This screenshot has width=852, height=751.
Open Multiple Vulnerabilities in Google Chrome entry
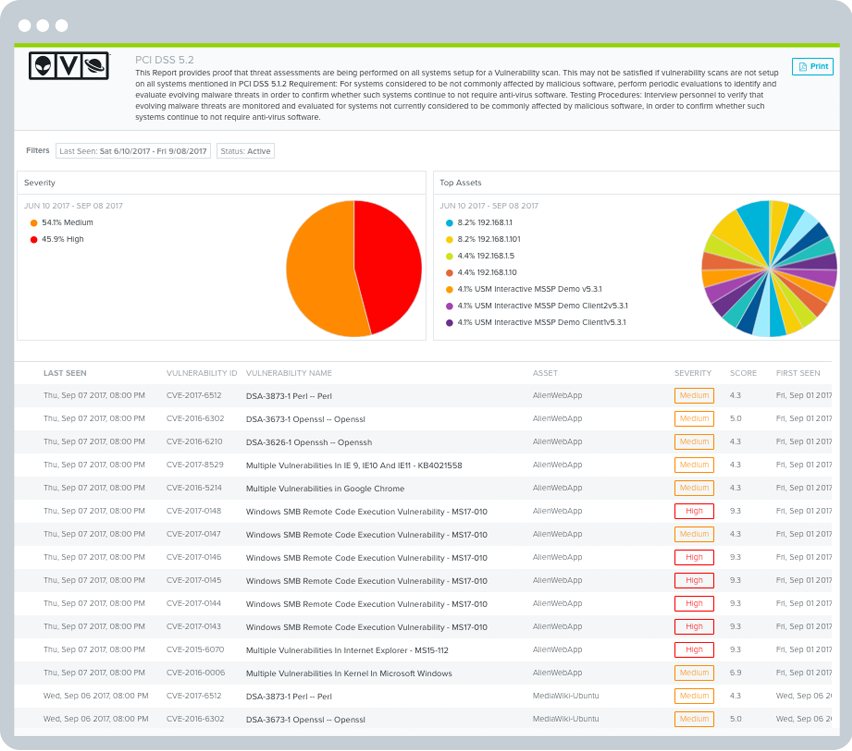tap(325, 489)
